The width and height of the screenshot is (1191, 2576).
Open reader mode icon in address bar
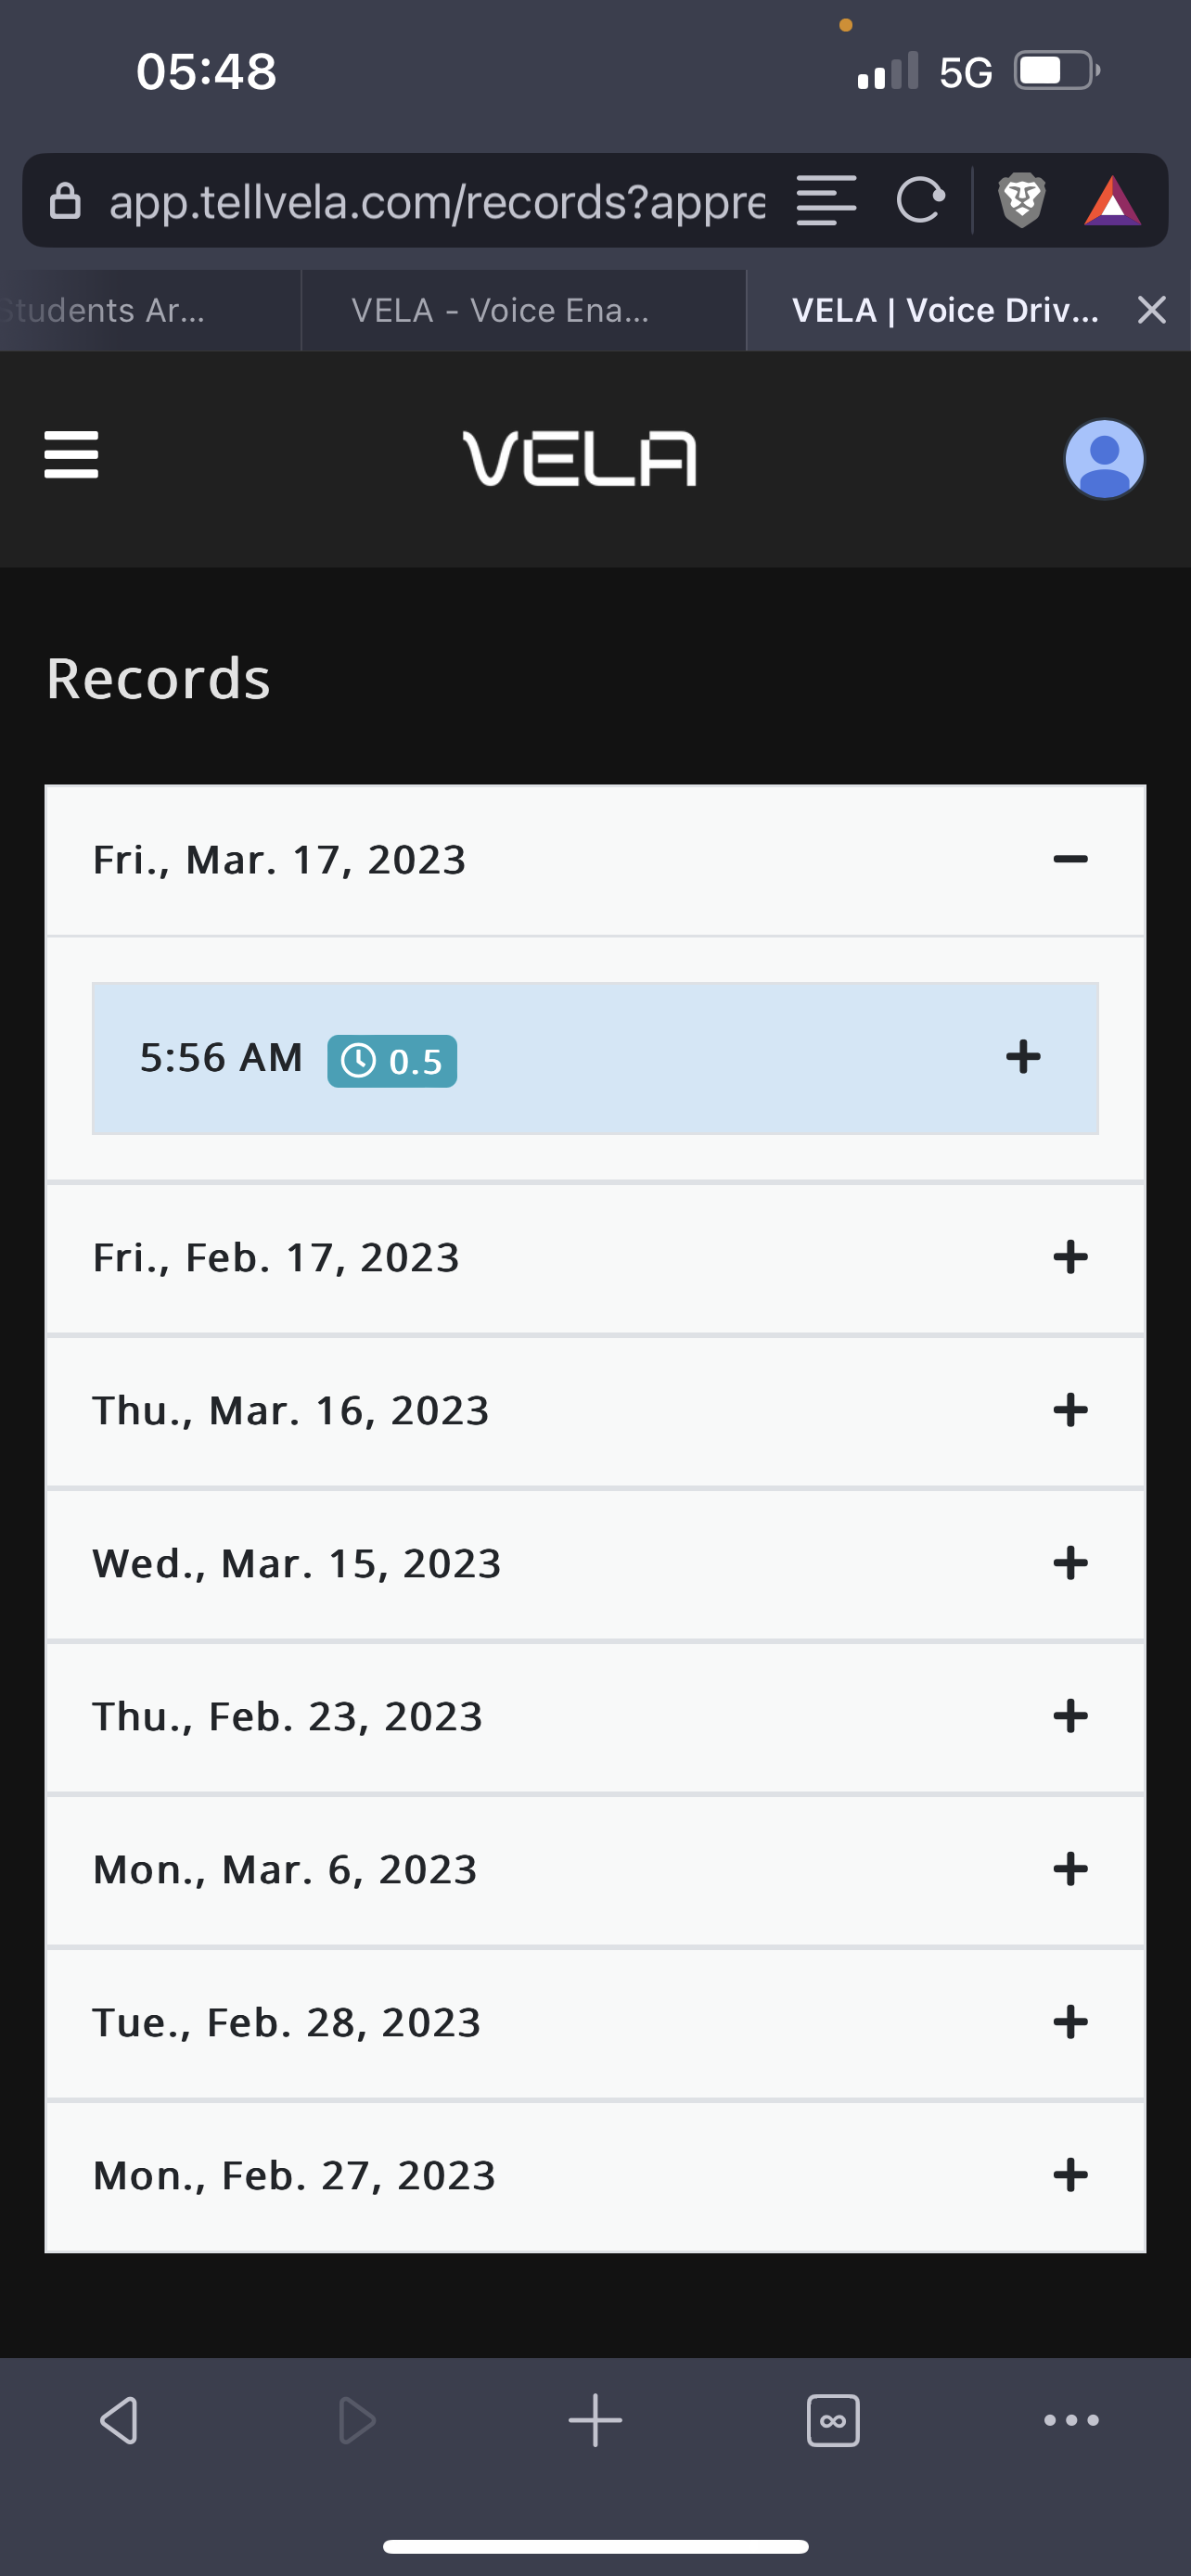(x=826, y=200)
